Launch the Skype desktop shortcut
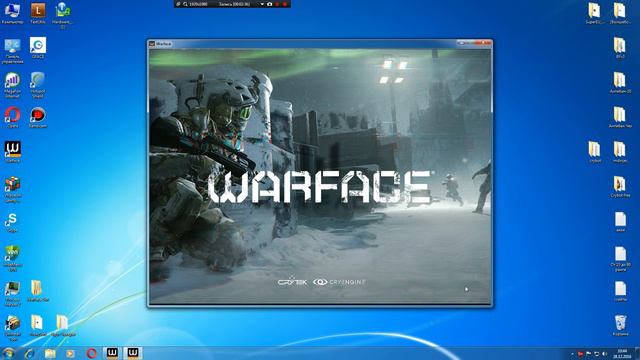This screenshot has width=640, height=360. (x=12, y=222)
